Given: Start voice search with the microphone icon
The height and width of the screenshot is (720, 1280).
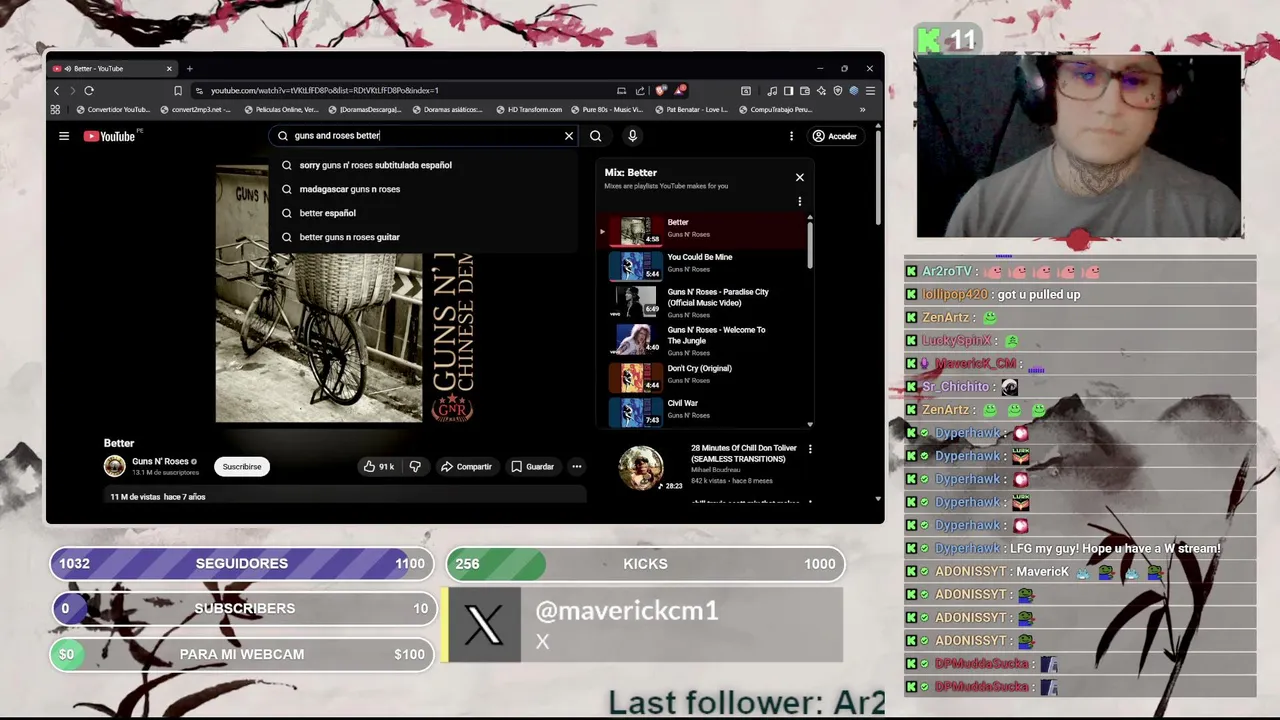Looking at the screenshot, I should (x=632, y=136).
